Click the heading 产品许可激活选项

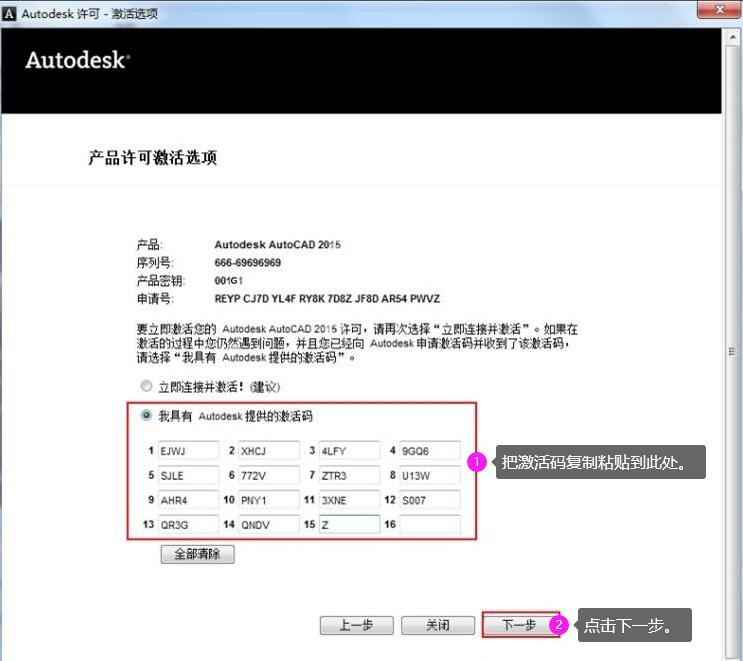[x=153, y=157]
